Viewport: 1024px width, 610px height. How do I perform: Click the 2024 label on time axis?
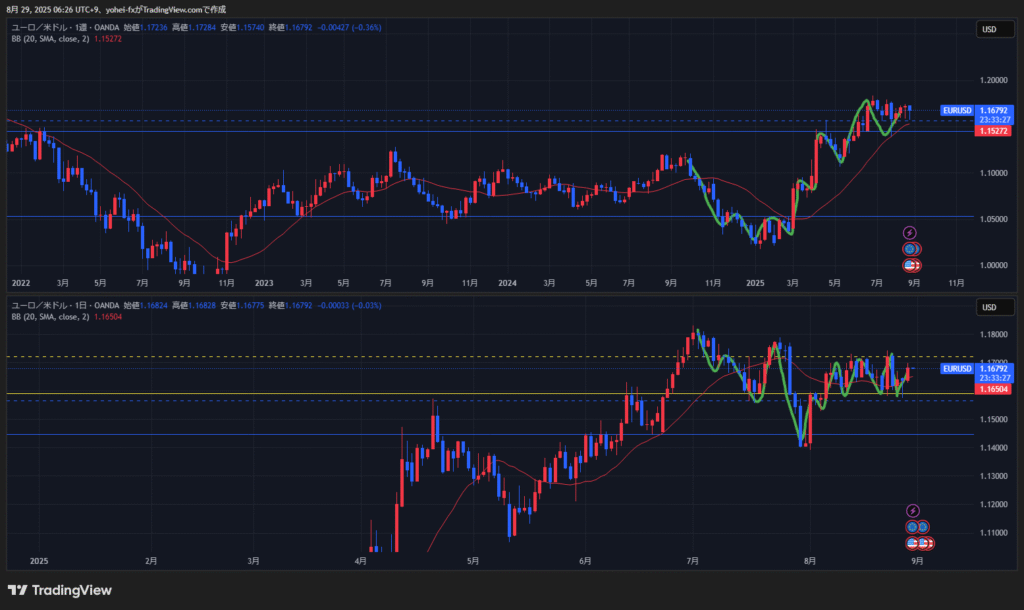click(507, 283)
